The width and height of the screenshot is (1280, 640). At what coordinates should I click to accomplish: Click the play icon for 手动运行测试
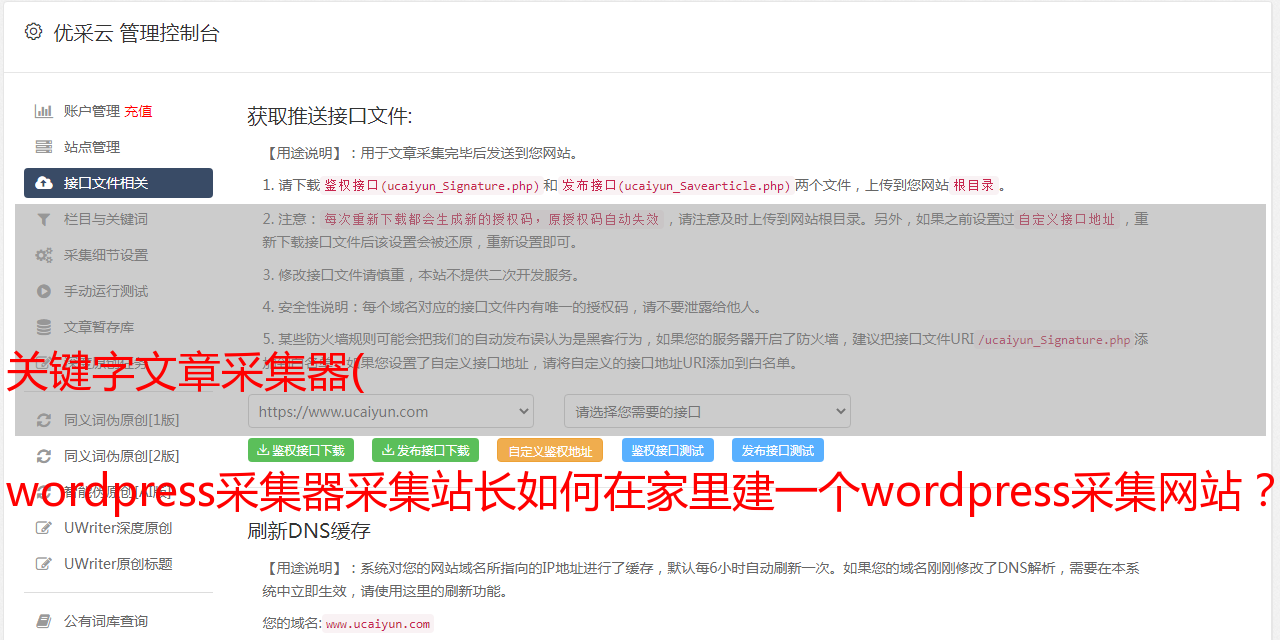tap(44, 291)
